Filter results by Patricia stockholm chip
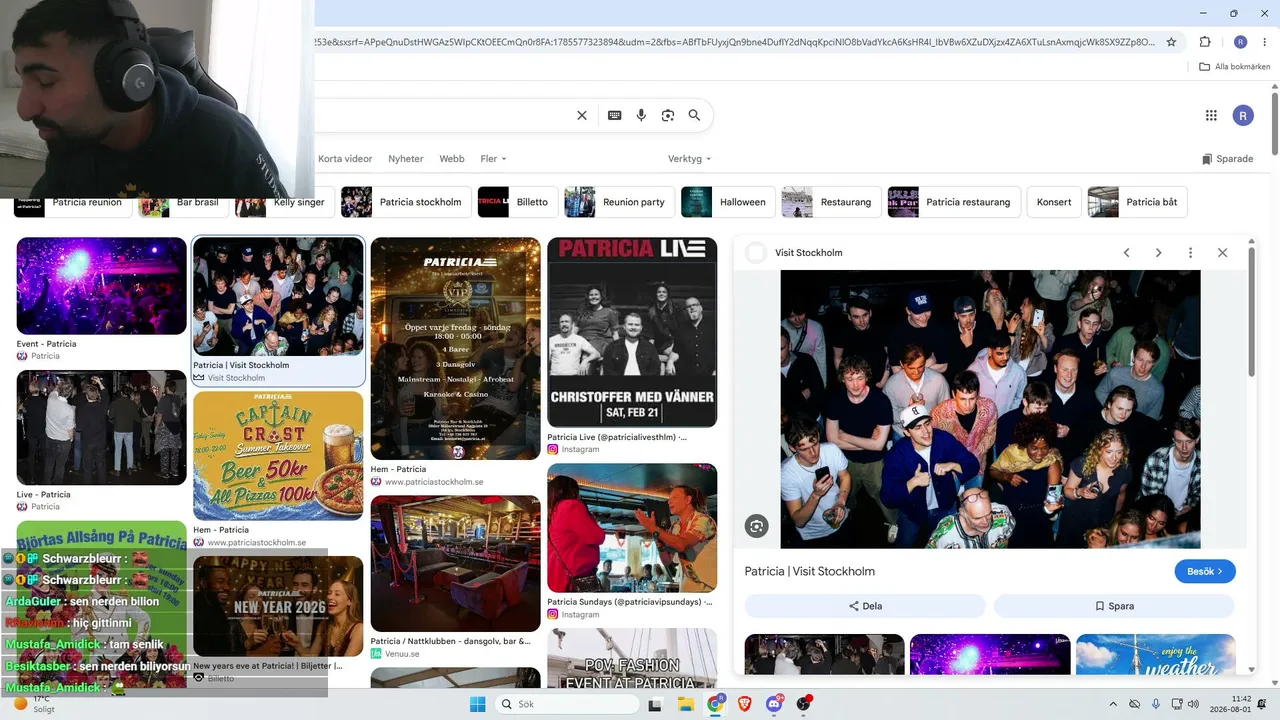The image size is (1280, 720). pyautogui.click(x=406, y=202)
